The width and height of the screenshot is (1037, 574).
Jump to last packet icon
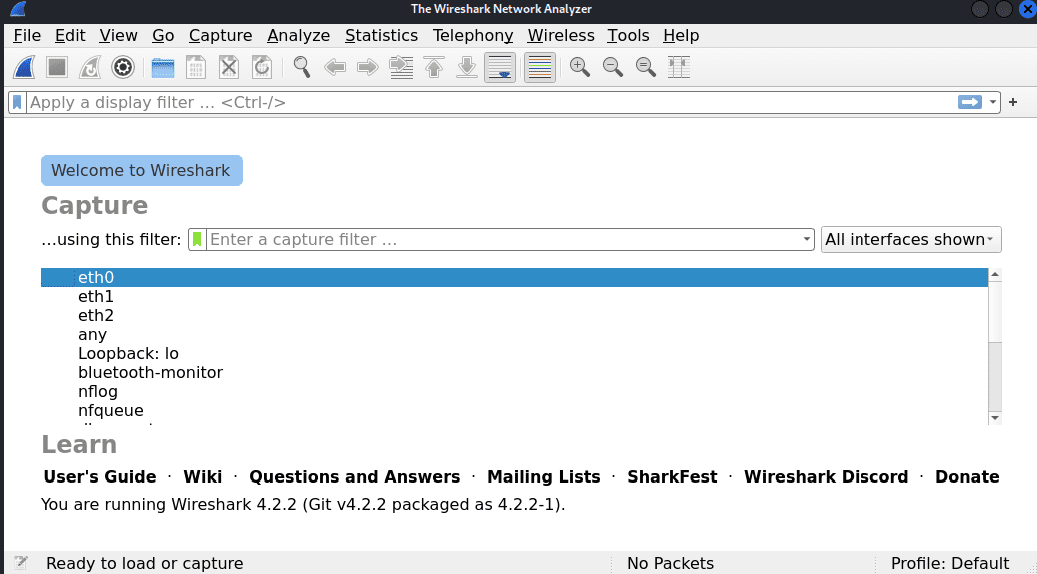click(x=467, y=67)
